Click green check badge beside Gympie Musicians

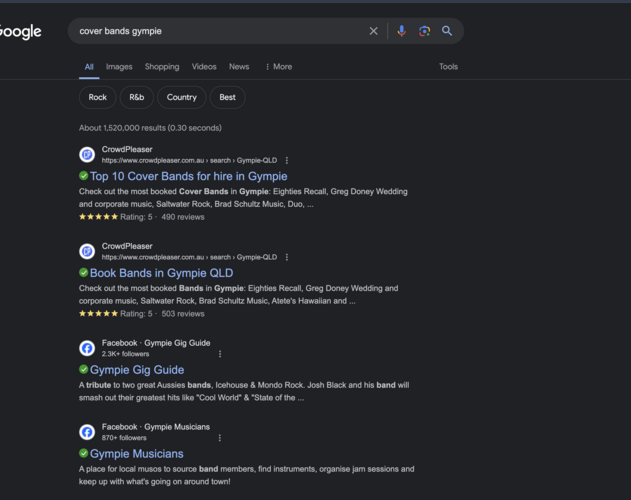pos(84,454)
